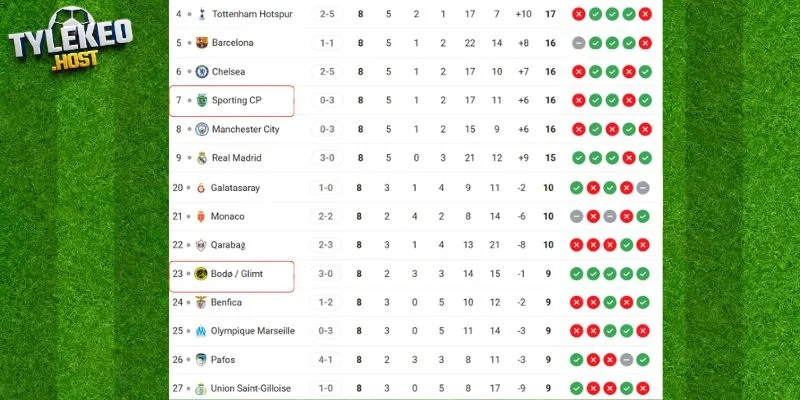Click Pafos's 4-1 score badge
Image resolution: width=800 pixels, height=400 pixels.
(x=329, y=360)
